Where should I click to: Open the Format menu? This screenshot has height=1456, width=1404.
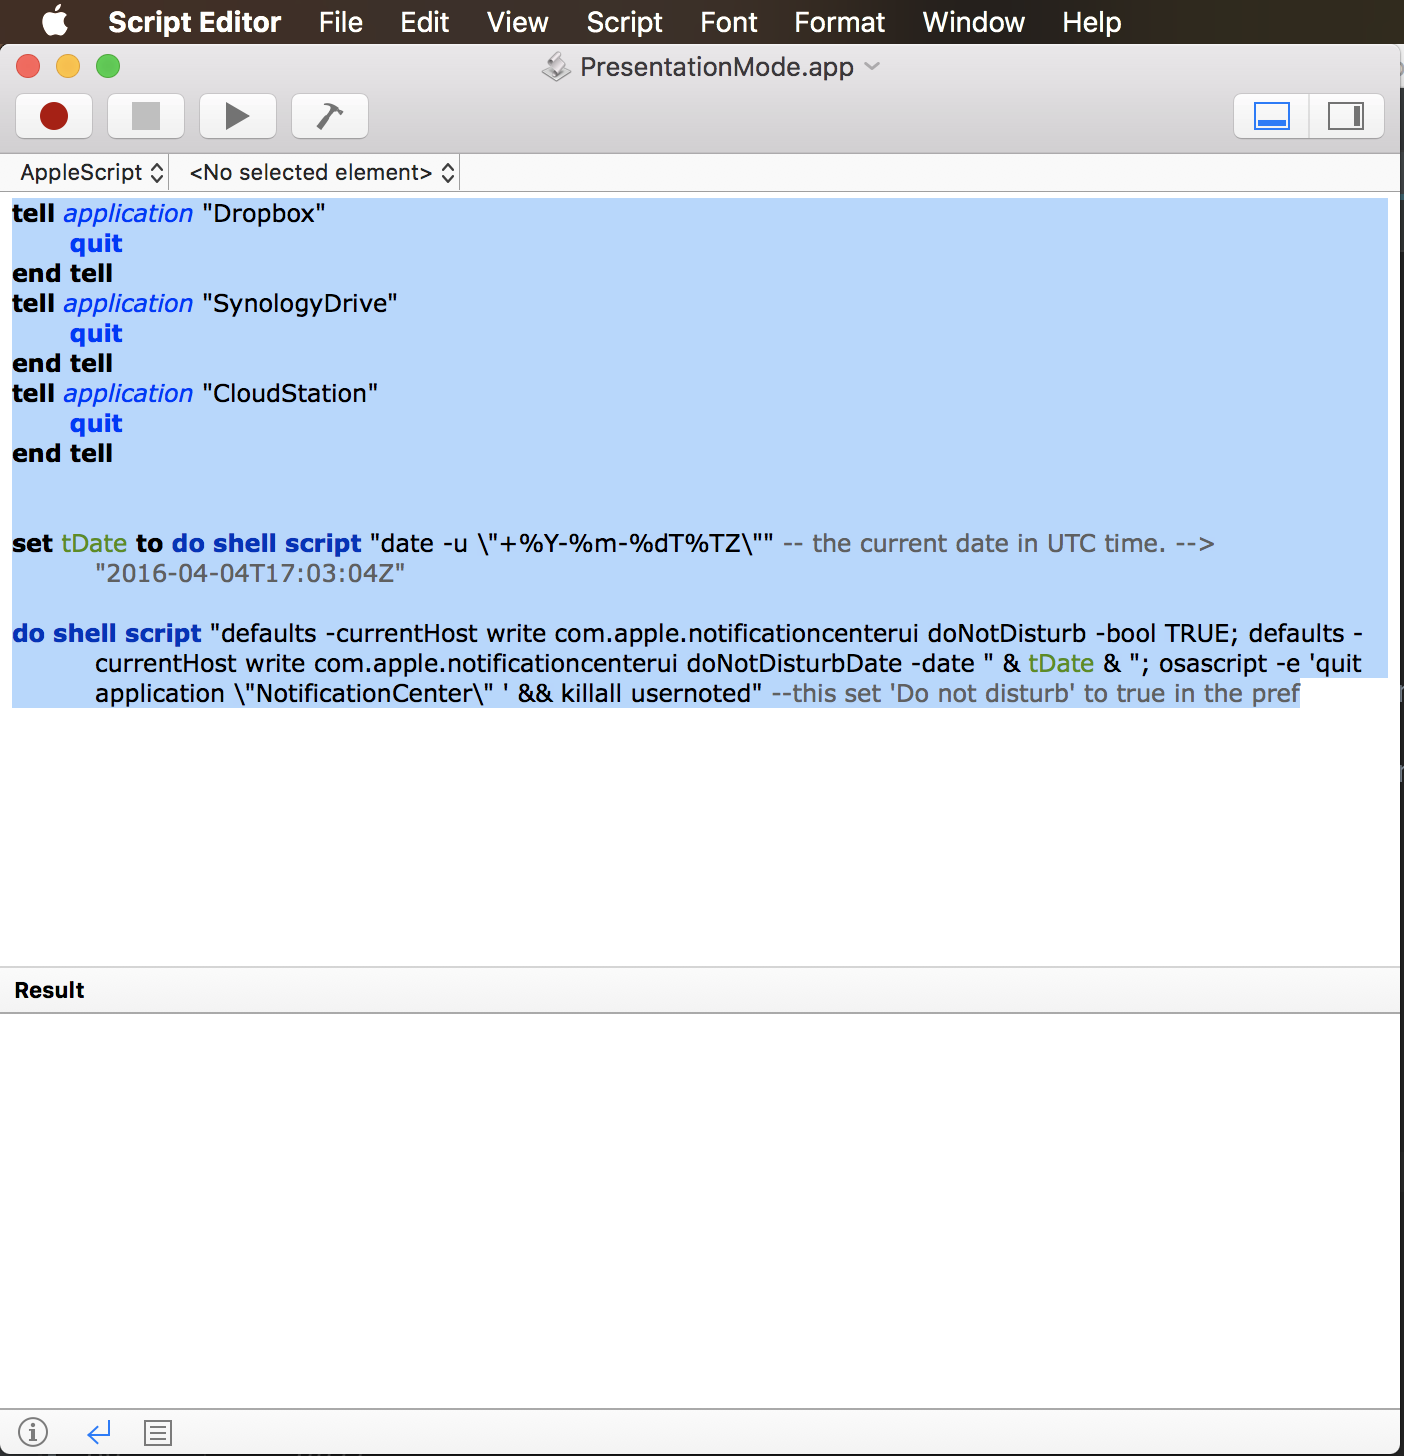[840, 22]
